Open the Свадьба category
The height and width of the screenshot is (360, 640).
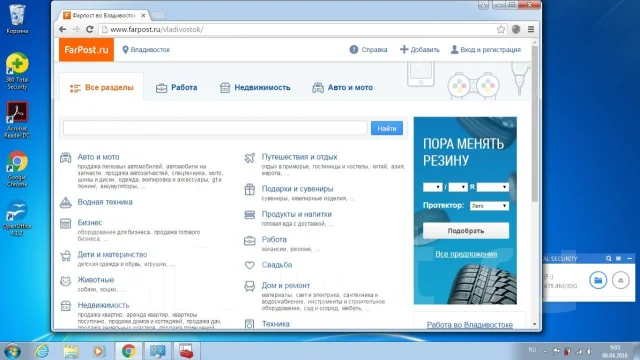tap(277, 265)
